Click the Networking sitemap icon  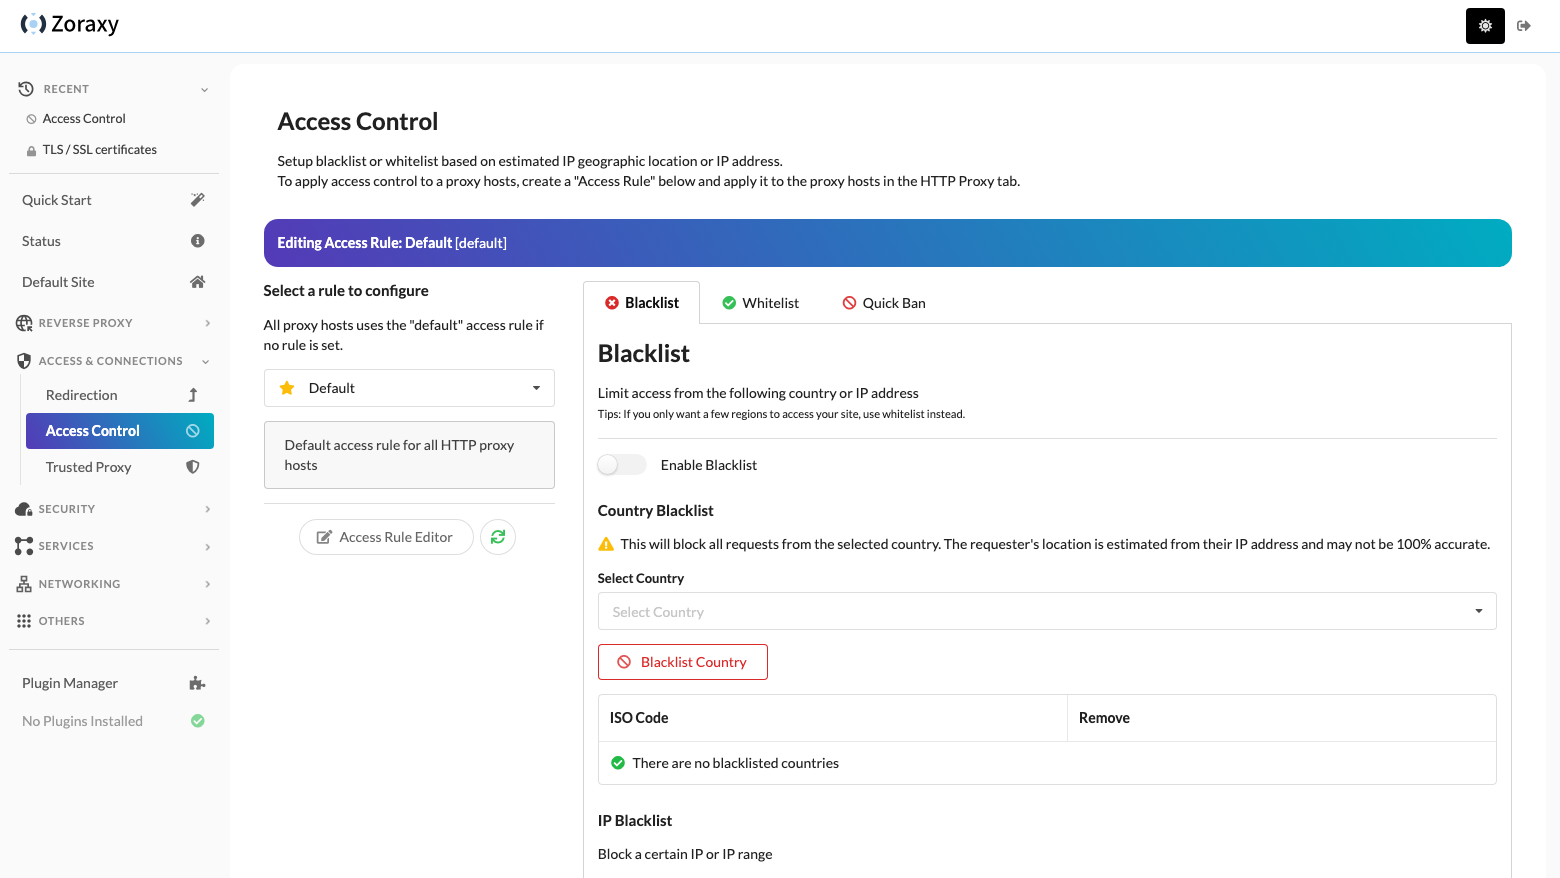[x=24, y=584]
